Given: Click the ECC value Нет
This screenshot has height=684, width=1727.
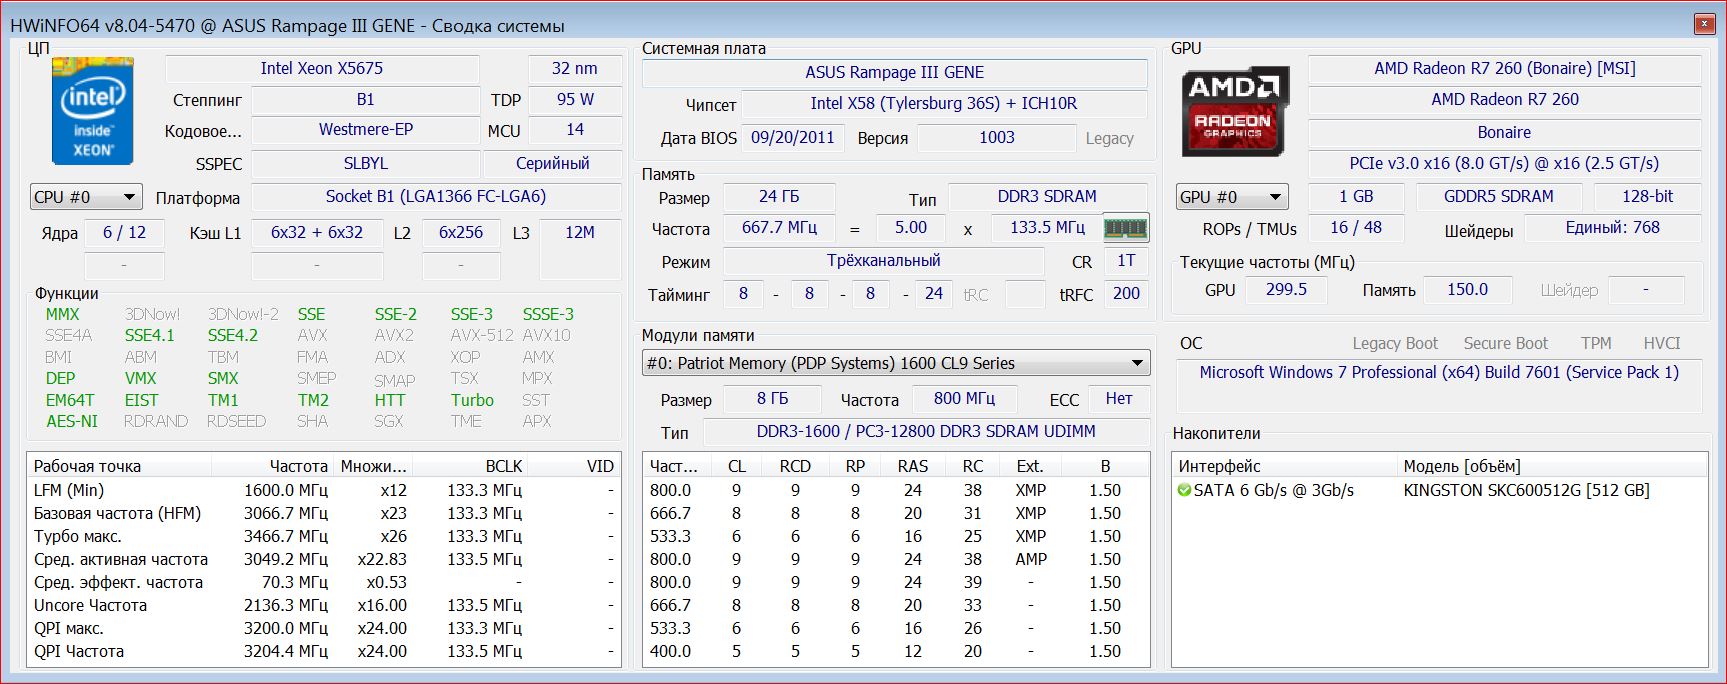Looking at the screenshot, I should tap(1119, 398).
